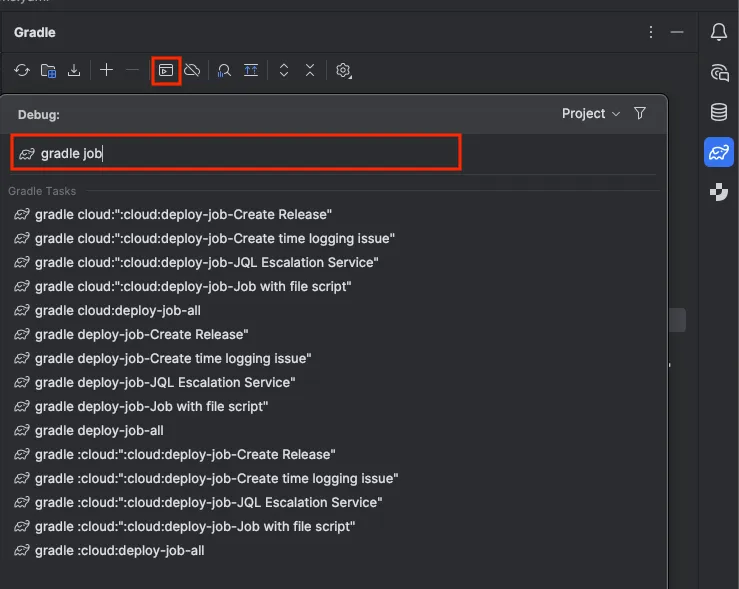This screenshot has height=589, width=739.
Task: Select the 'gradle cloud:deploy-job-all' task
Action: [334, 311]
